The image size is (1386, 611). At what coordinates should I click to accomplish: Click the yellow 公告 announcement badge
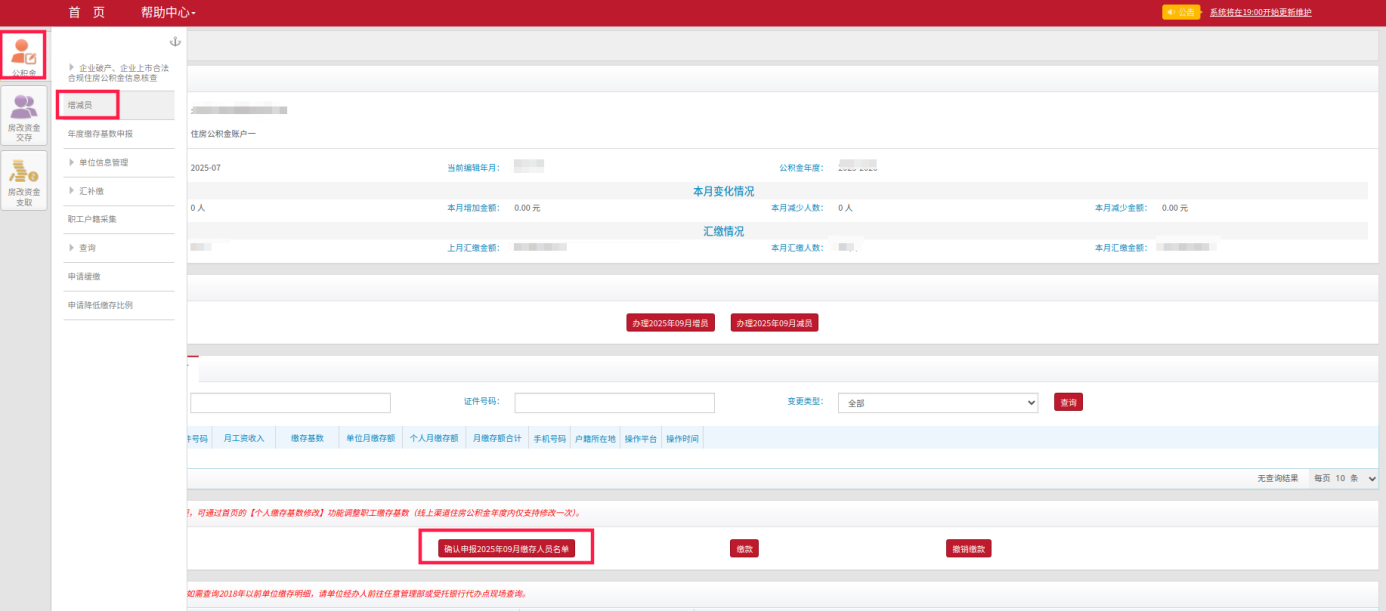pyautogui.click(x=1180, y=12)
